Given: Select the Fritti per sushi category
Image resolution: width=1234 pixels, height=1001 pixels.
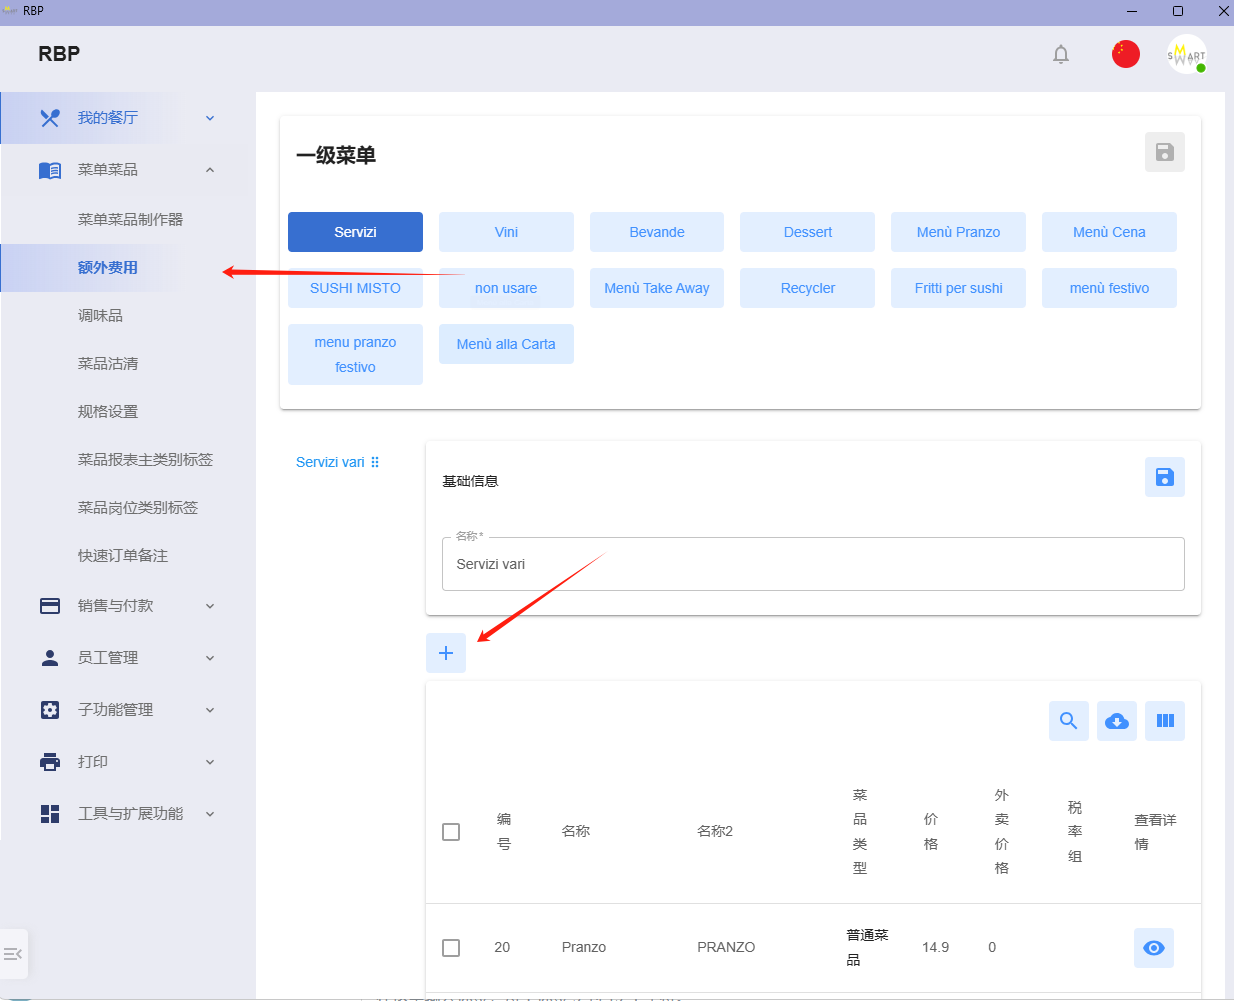Looking at the screenshot, I should tap(958, 288).
